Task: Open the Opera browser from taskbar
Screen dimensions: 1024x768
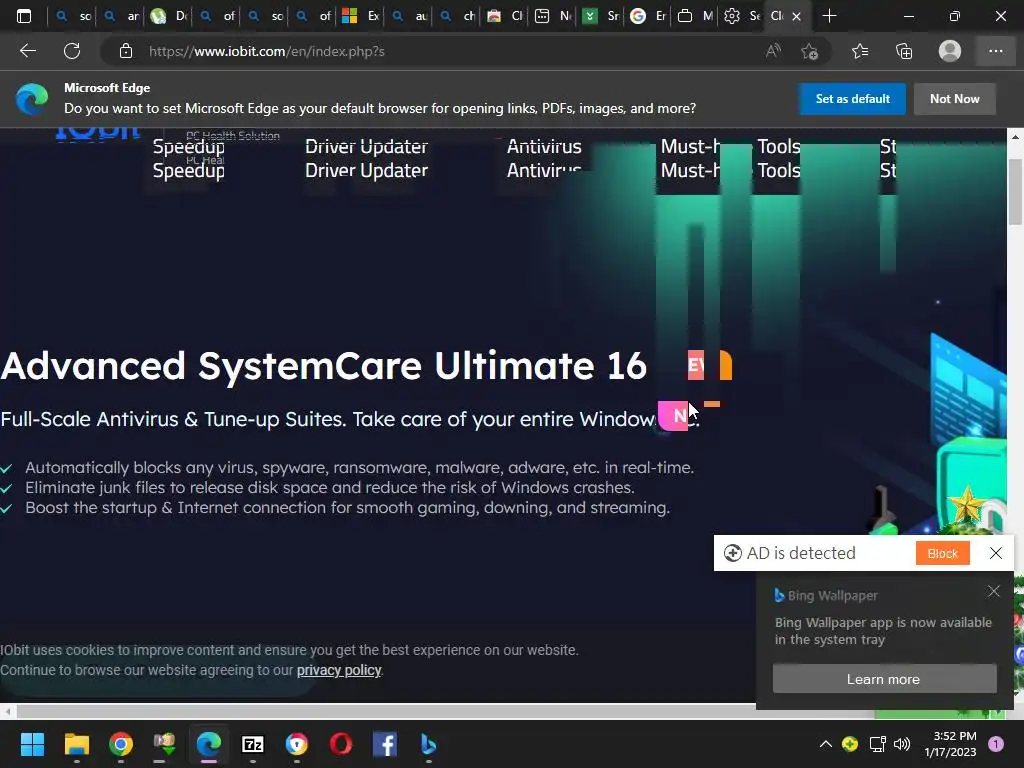Action: click(x=341, y=744)
